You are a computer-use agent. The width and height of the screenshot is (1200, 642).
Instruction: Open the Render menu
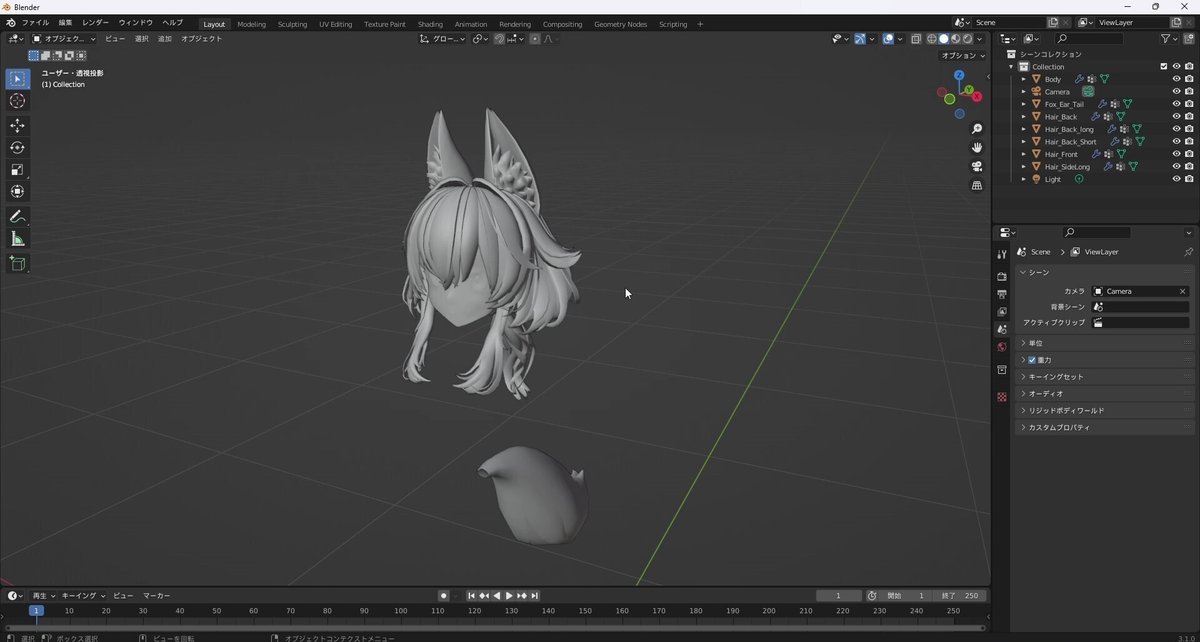pos(95,23)
